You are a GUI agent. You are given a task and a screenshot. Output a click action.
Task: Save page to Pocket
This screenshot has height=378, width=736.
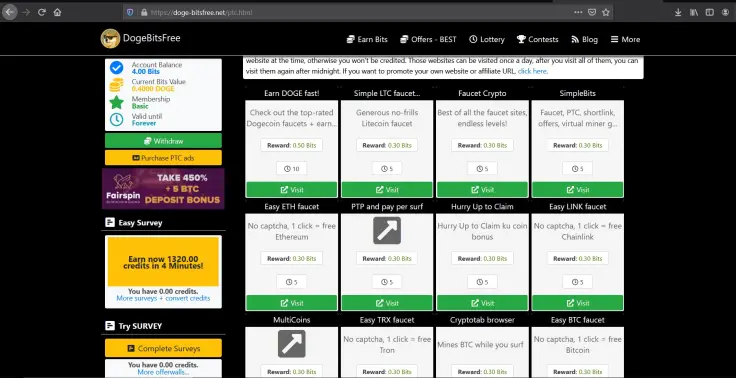pos(592,12)
